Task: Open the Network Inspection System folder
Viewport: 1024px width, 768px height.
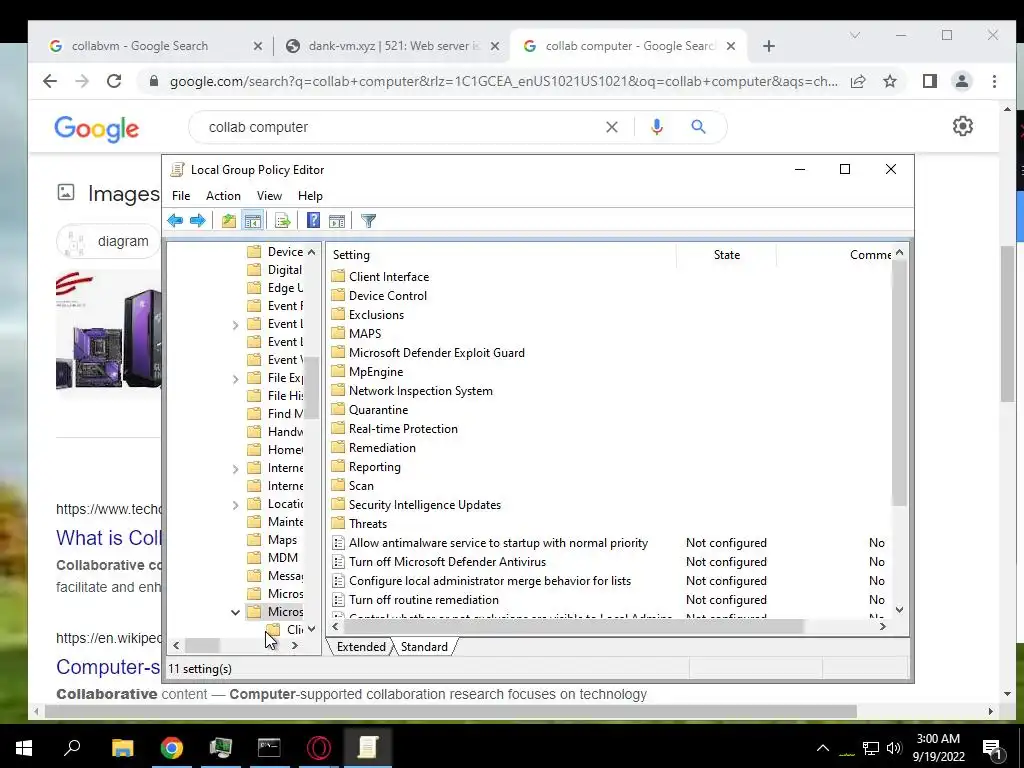Action: click(421, 391)
